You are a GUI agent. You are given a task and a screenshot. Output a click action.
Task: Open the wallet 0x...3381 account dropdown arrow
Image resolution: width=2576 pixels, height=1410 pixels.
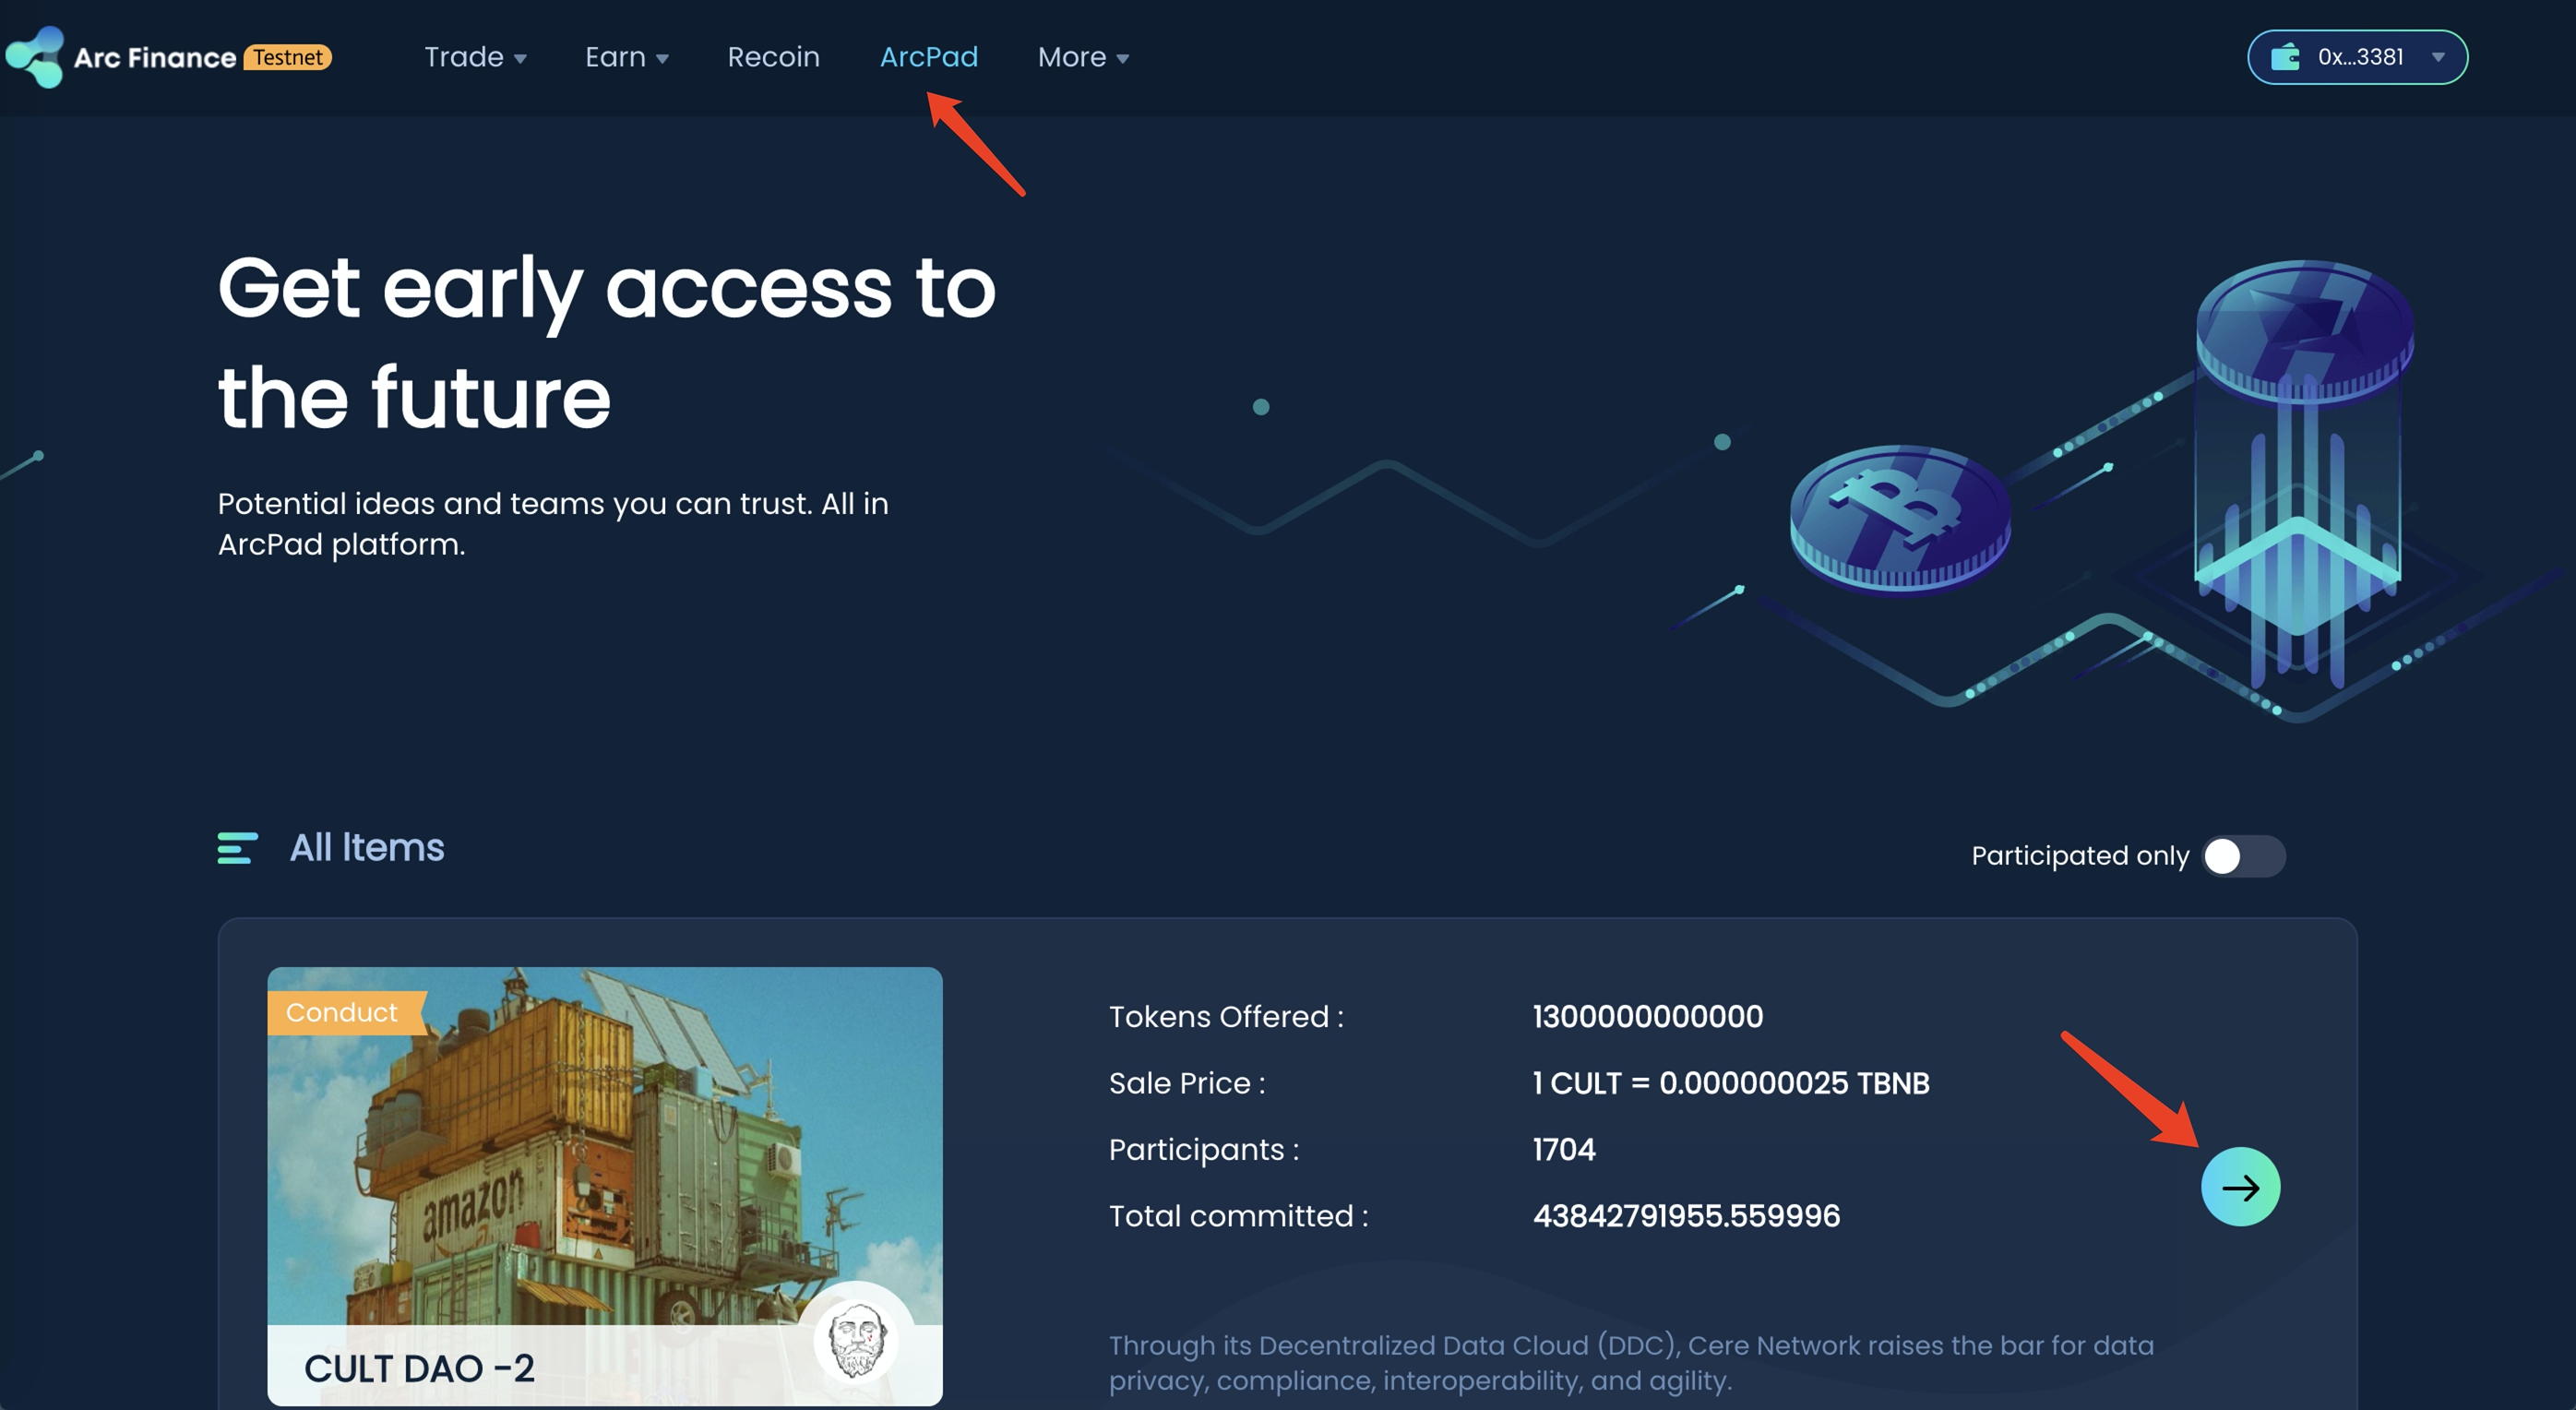2438,57
